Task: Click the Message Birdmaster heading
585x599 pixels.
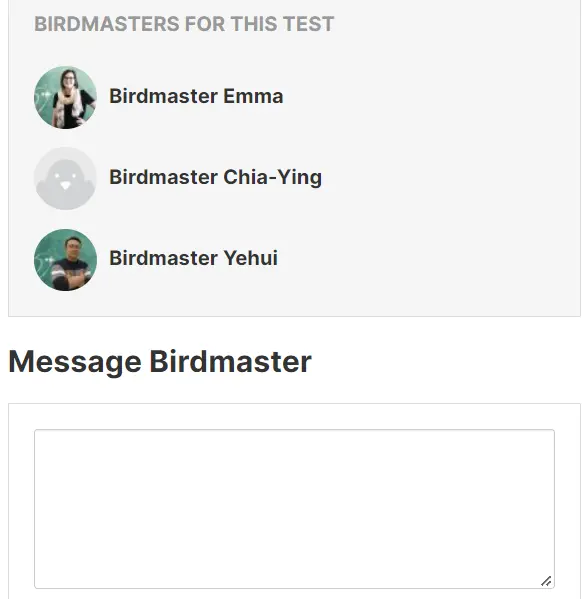Action: click(x=160, y=362)
